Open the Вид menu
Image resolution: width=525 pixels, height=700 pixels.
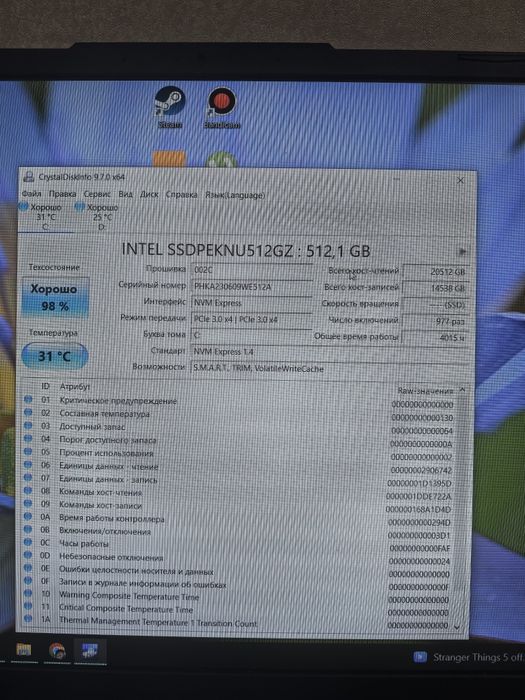point(125,194)
